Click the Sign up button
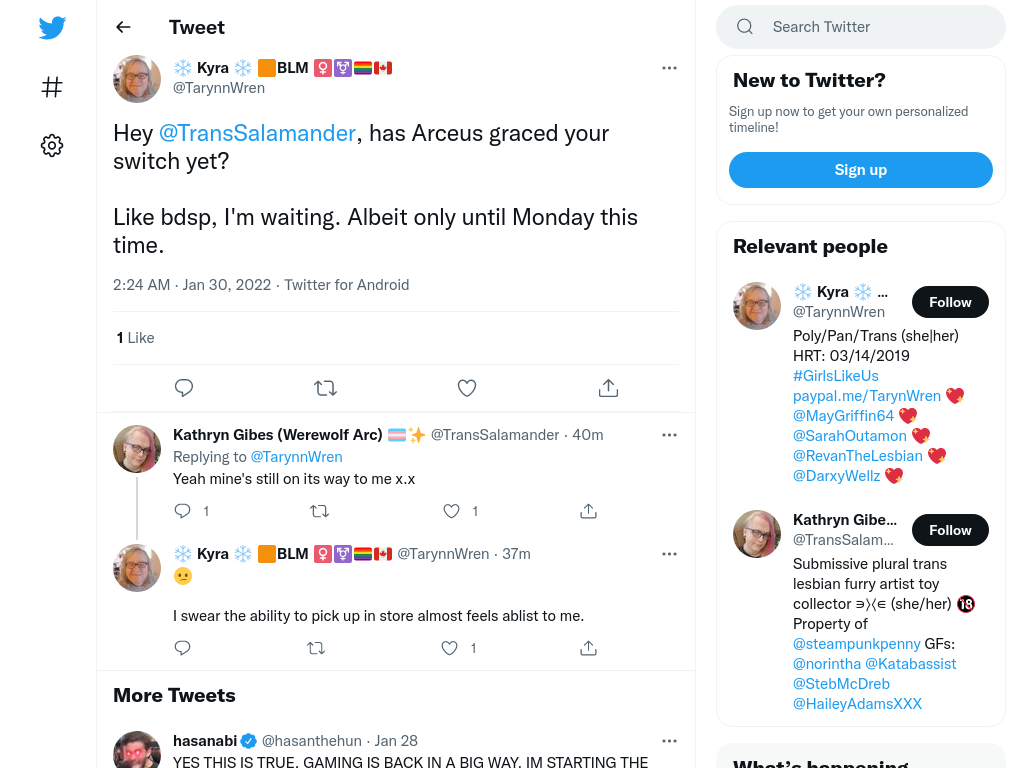The image size is (1024, 768). click(861, 170)
